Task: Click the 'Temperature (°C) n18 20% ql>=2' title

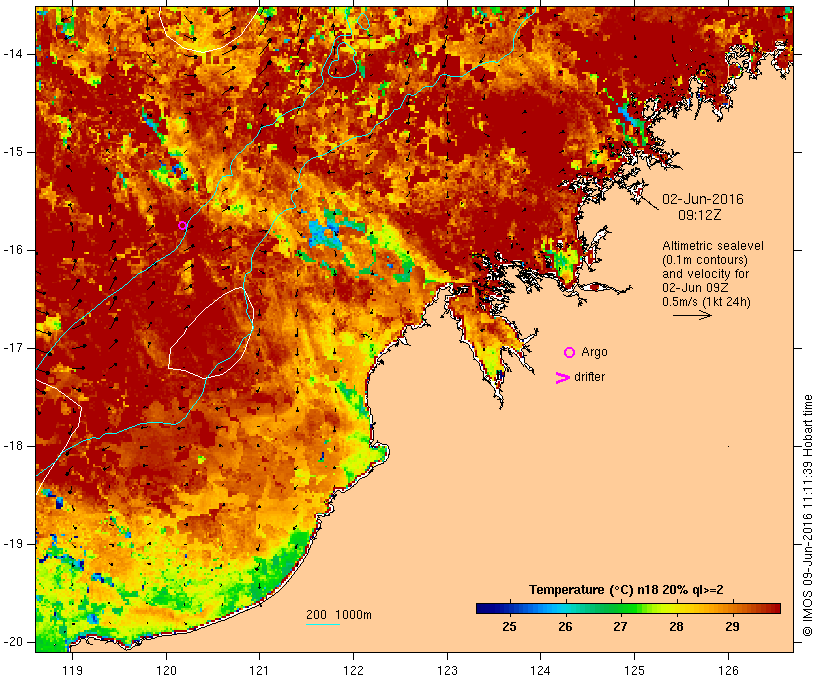Action: [x=626, y=590]
